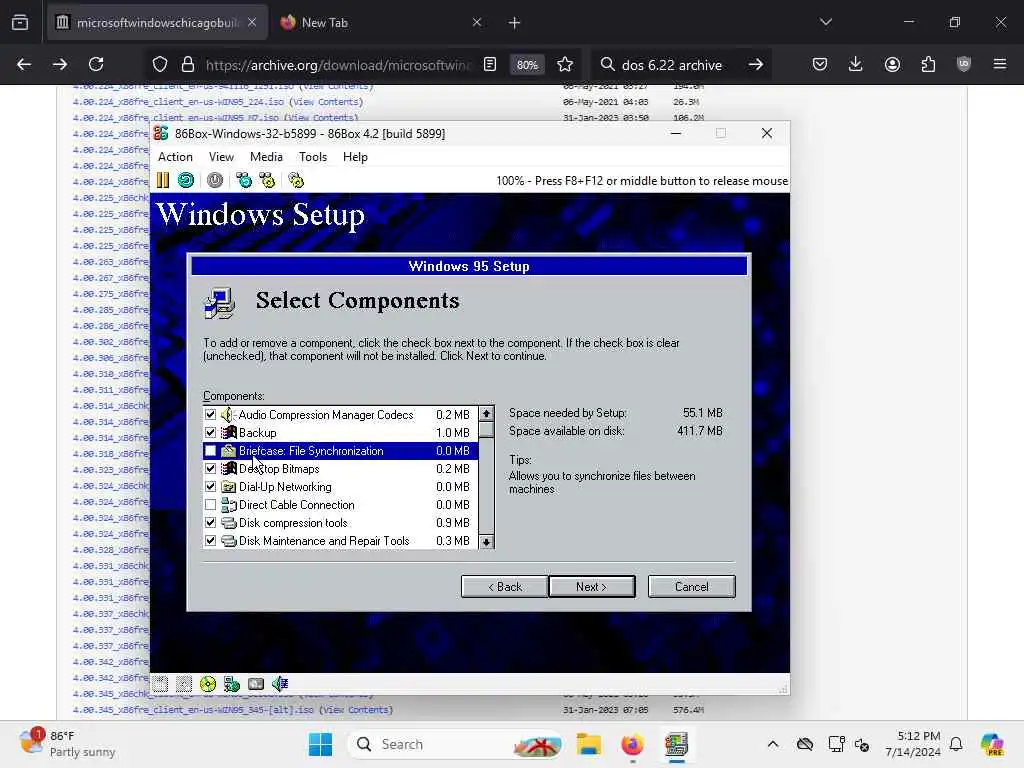The image size is (1024, 768).
Task: Uncheck Desktop Bitmaps checkbox
Action: [x=210, y=469]
